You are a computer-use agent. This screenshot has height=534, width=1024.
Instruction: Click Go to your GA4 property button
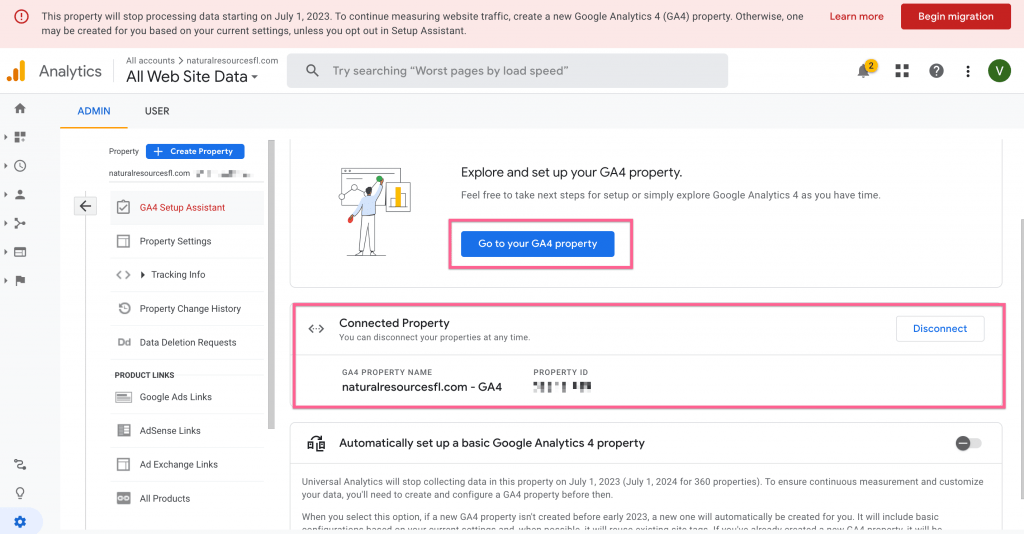point(537,243)
